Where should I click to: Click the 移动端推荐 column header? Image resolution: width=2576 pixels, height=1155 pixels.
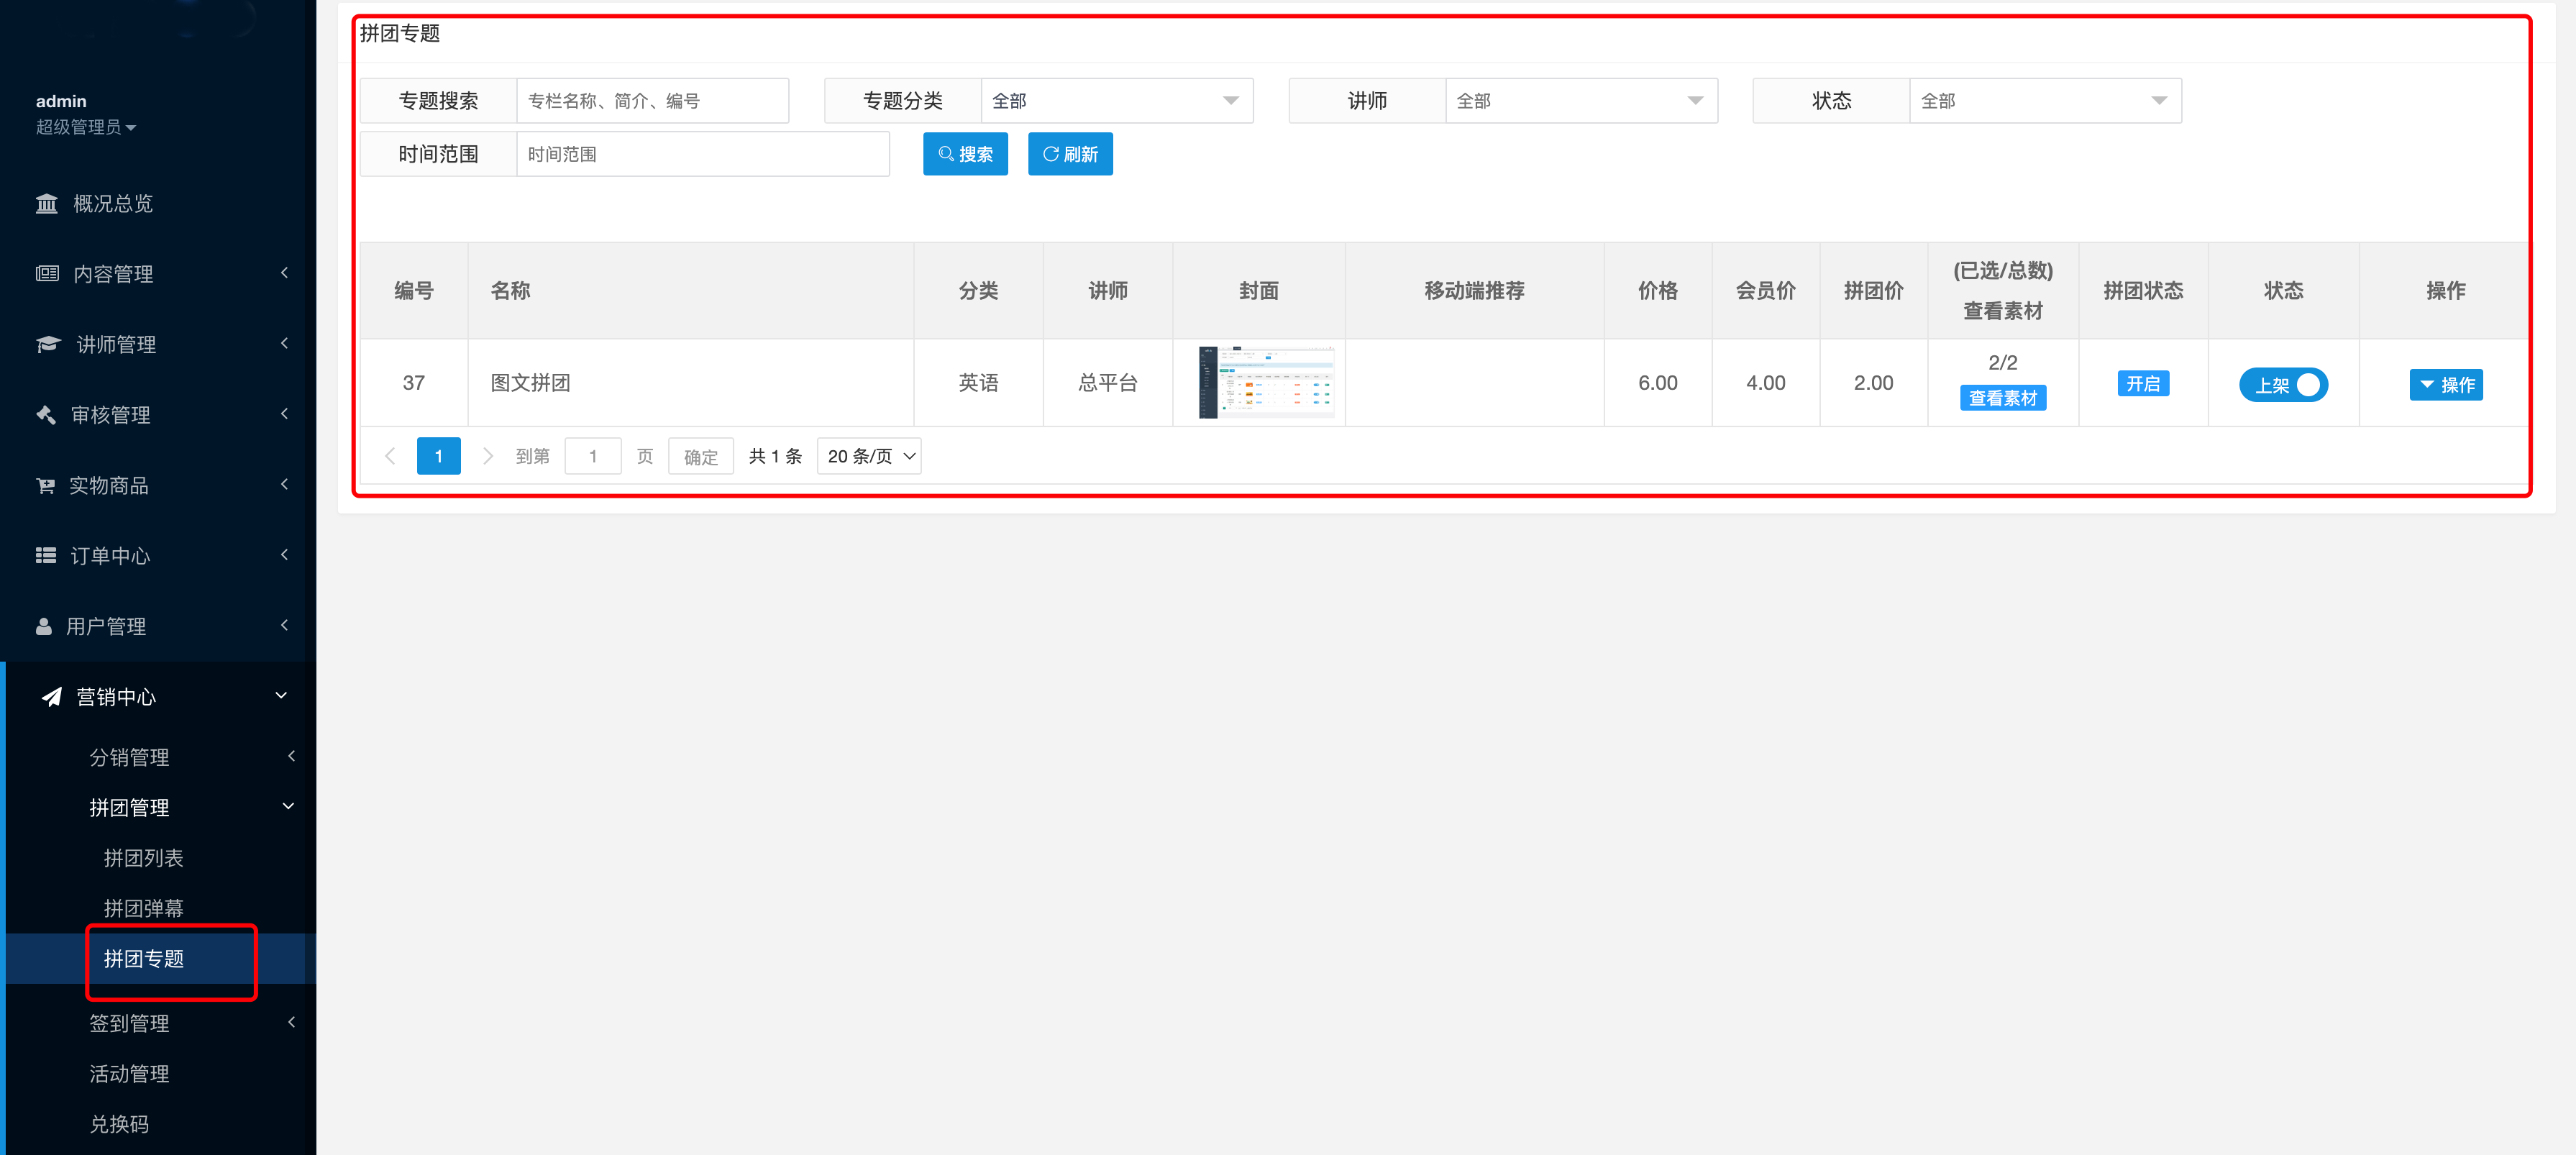pos(1474,291)
